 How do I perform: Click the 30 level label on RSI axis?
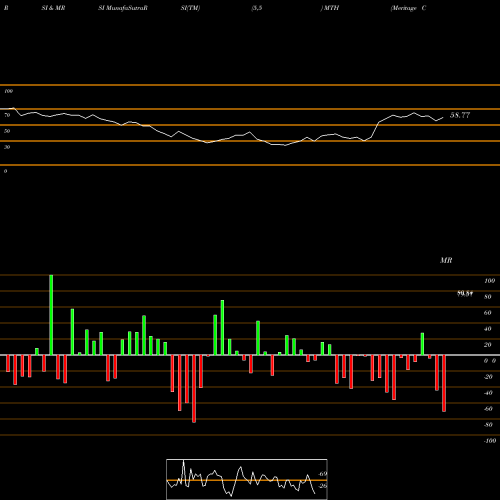tap(7, 147)
